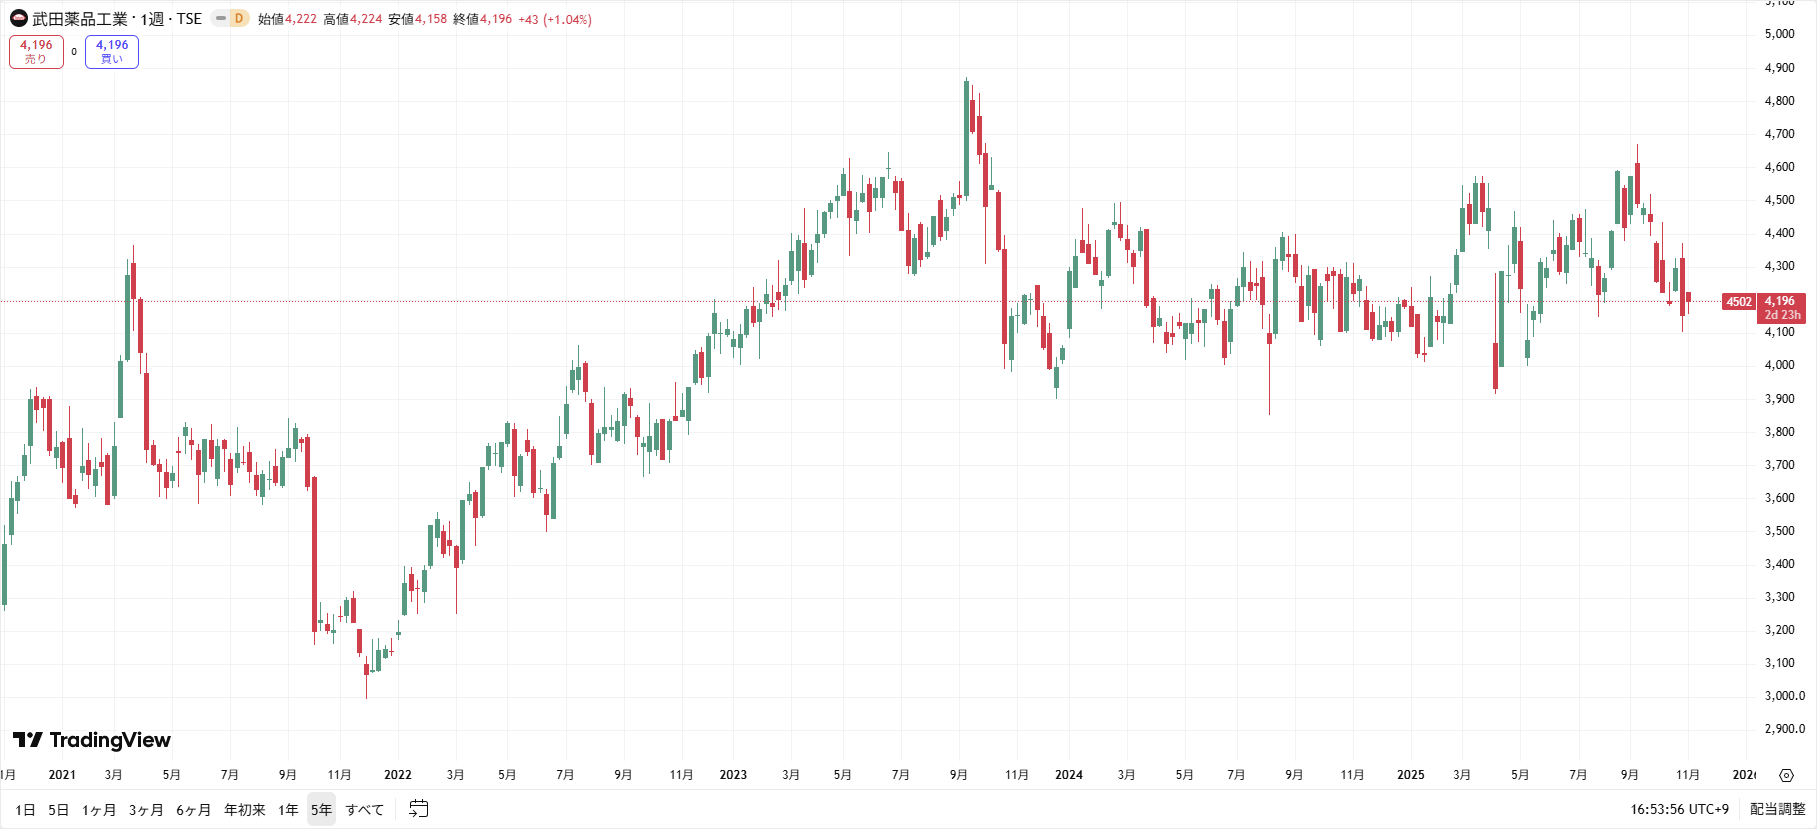
Task: Click the orange D delayed-data badge
Action: (x=239, y=18)
